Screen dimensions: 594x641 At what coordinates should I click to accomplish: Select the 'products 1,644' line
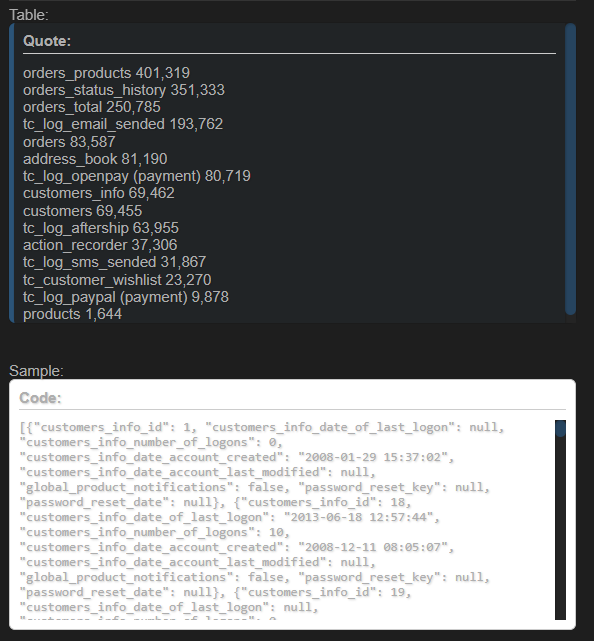pos(72,314)
